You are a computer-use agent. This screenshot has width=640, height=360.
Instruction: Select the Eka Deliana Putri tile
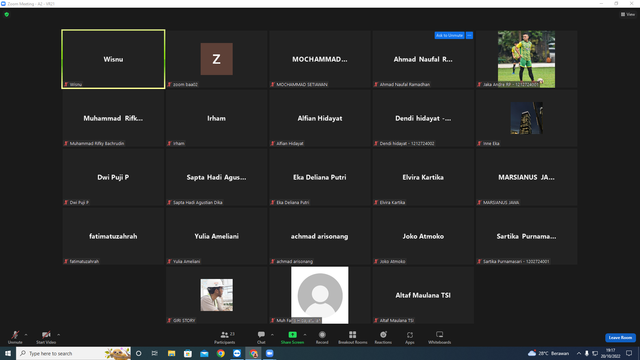point(320,177)
